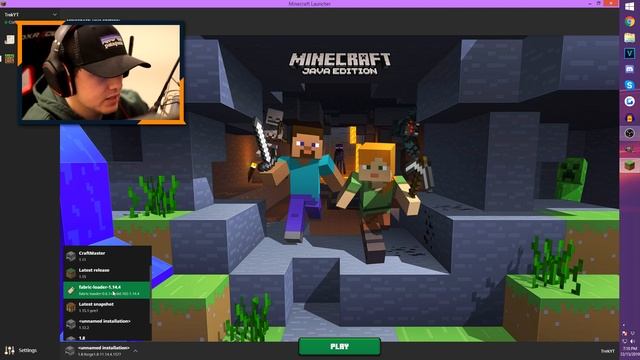Click the Minecraft Launcher taskbar icon
640x360 pixels.
pyautogui.click(x=629, y=165)
